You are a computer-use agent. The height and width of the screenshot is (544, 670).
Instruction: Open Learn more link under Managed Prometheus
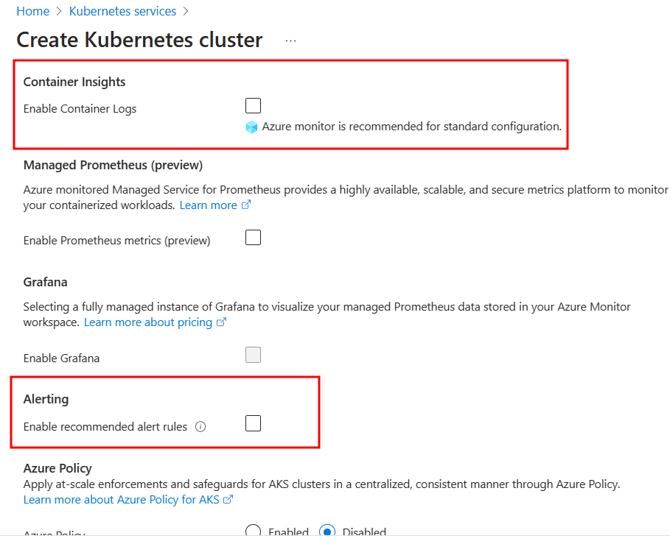tap(208, 205)
